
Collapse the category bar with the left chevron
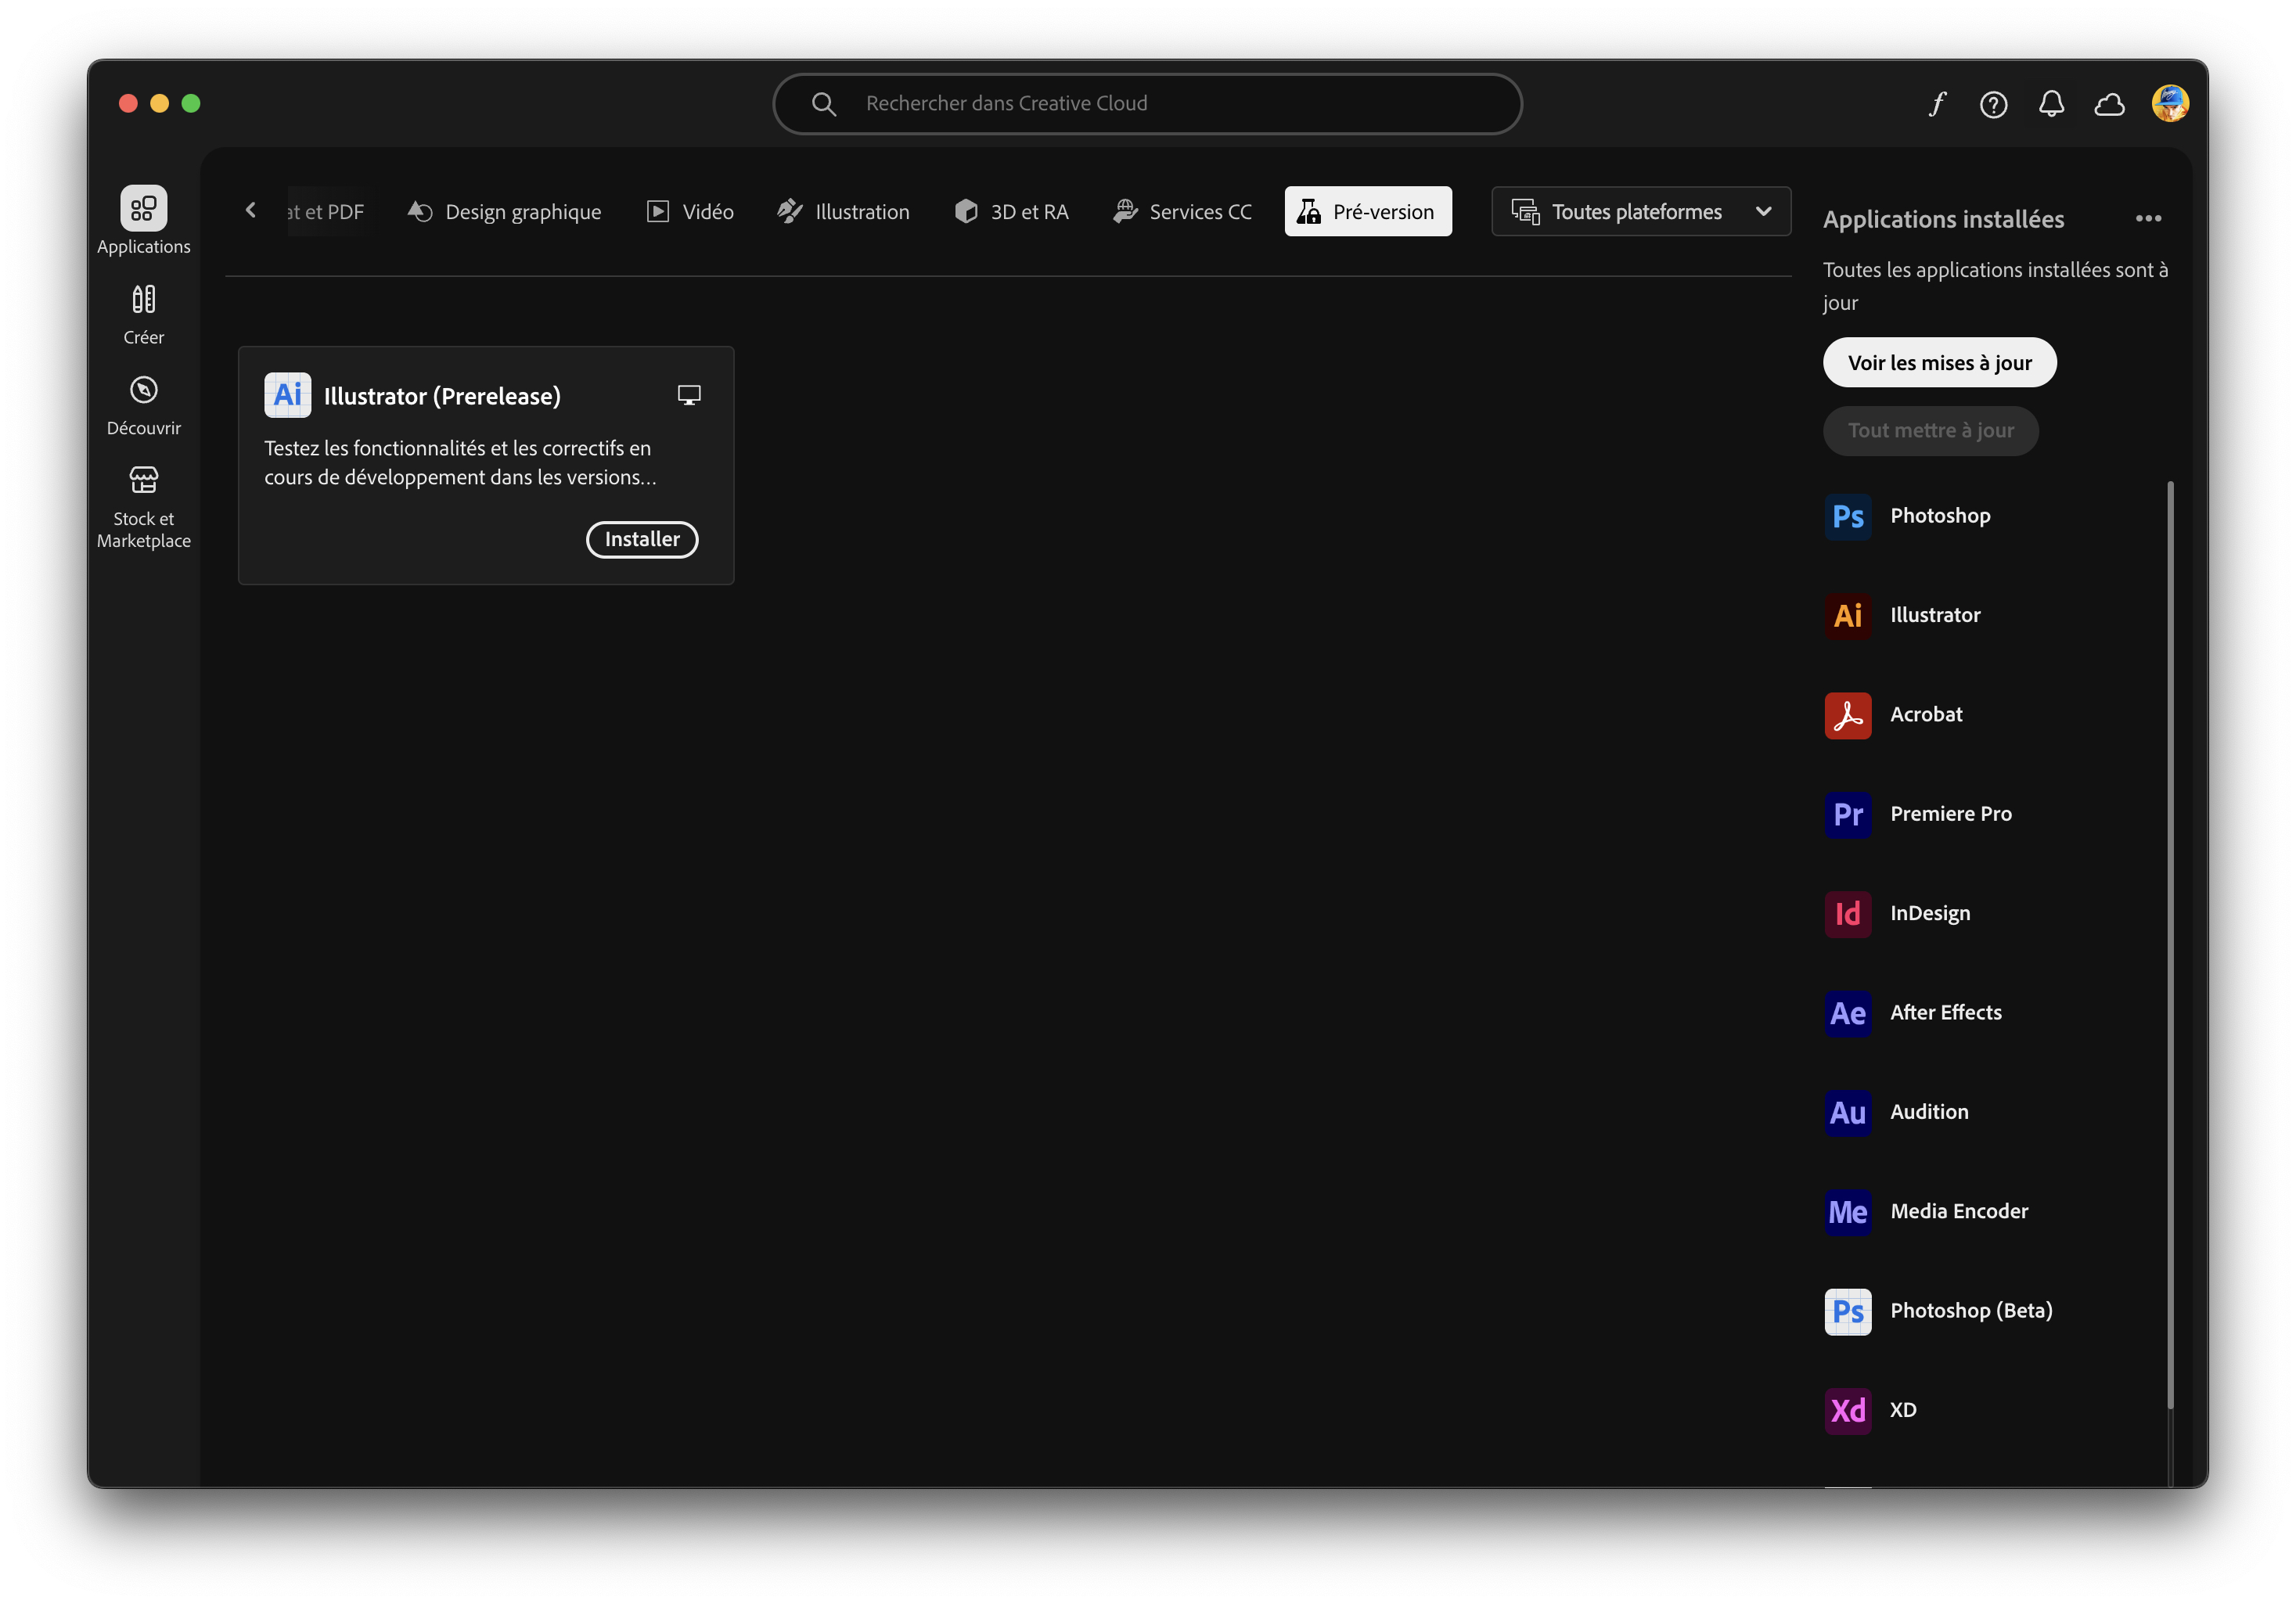click(x=250, y=210)
